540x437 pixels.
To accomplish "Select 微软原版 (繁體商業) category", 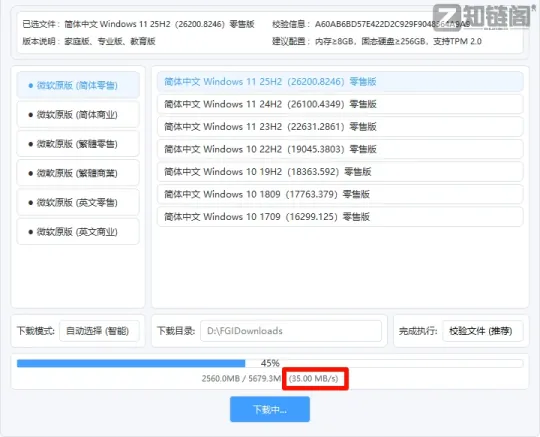I will tap(78, 173).
